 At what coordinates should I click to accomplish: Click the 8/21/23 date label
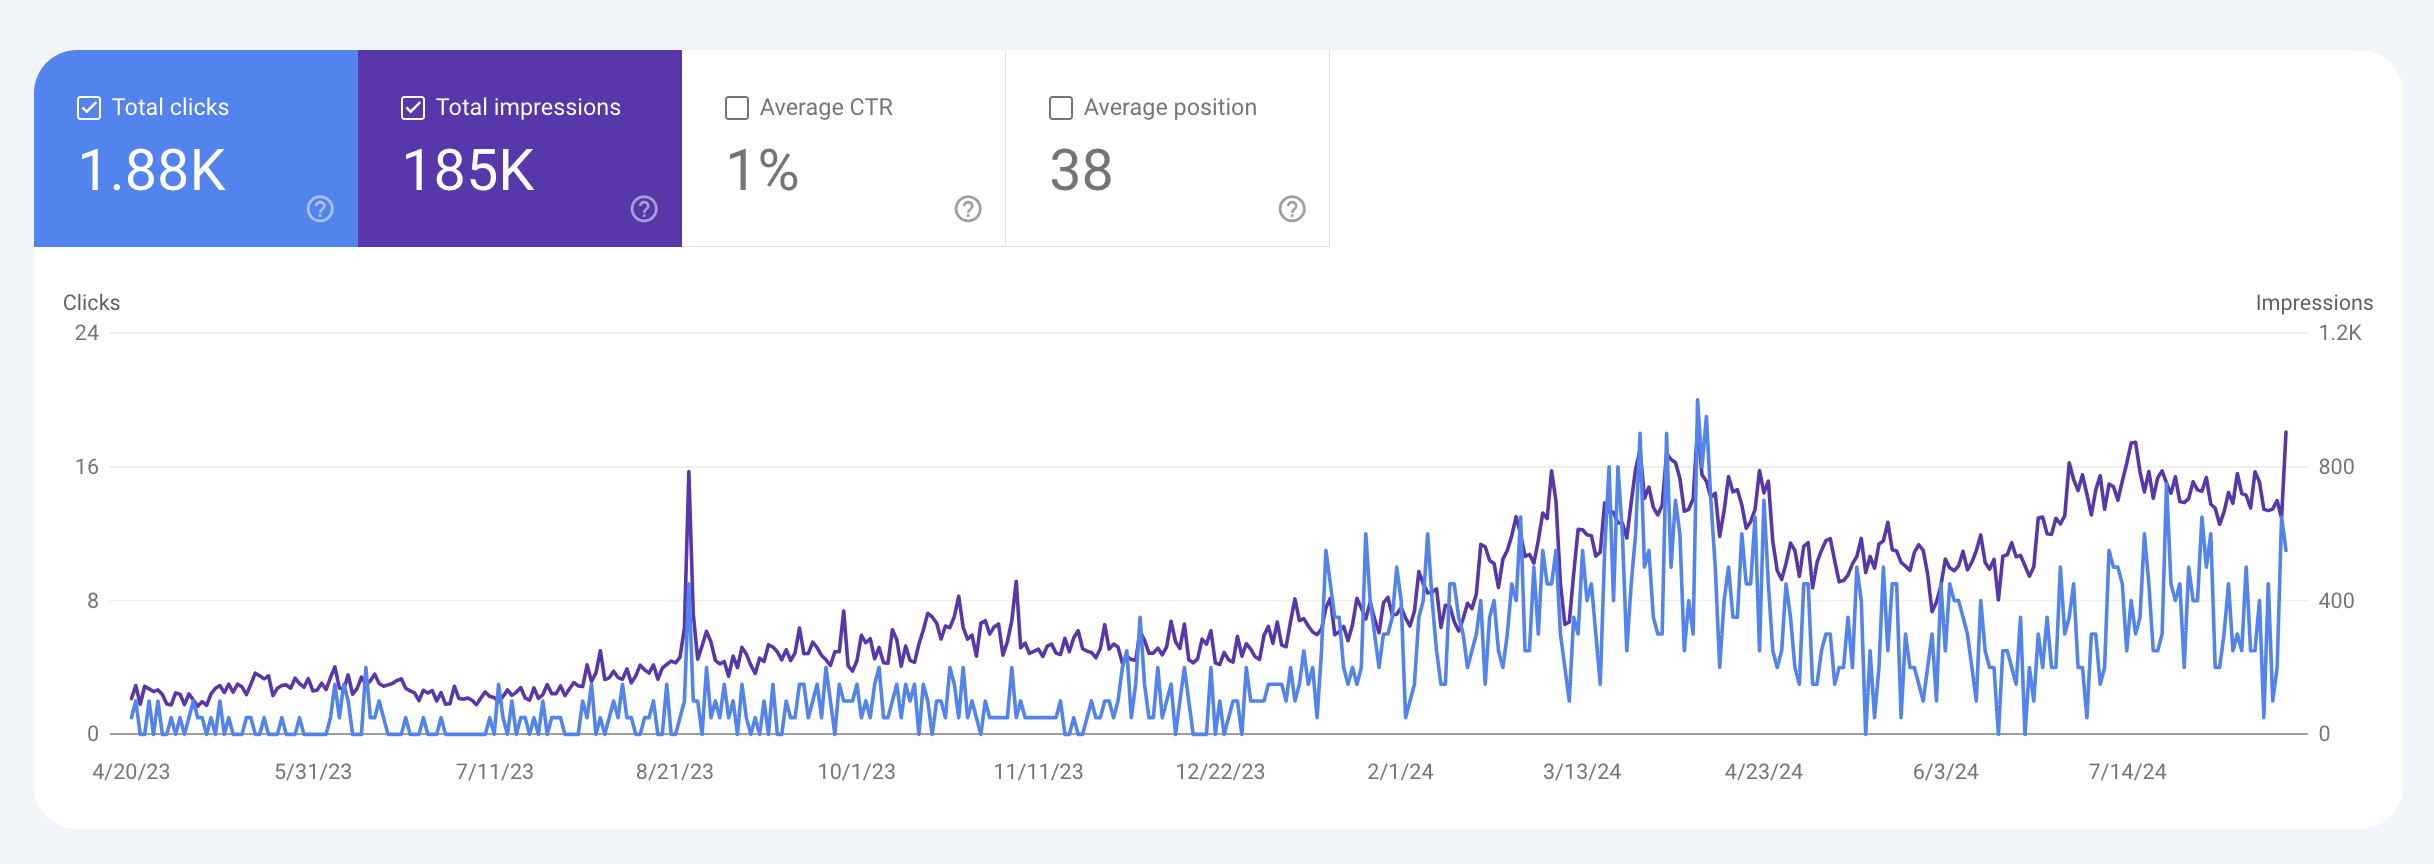pyautogui.click(x=675, y=772)
